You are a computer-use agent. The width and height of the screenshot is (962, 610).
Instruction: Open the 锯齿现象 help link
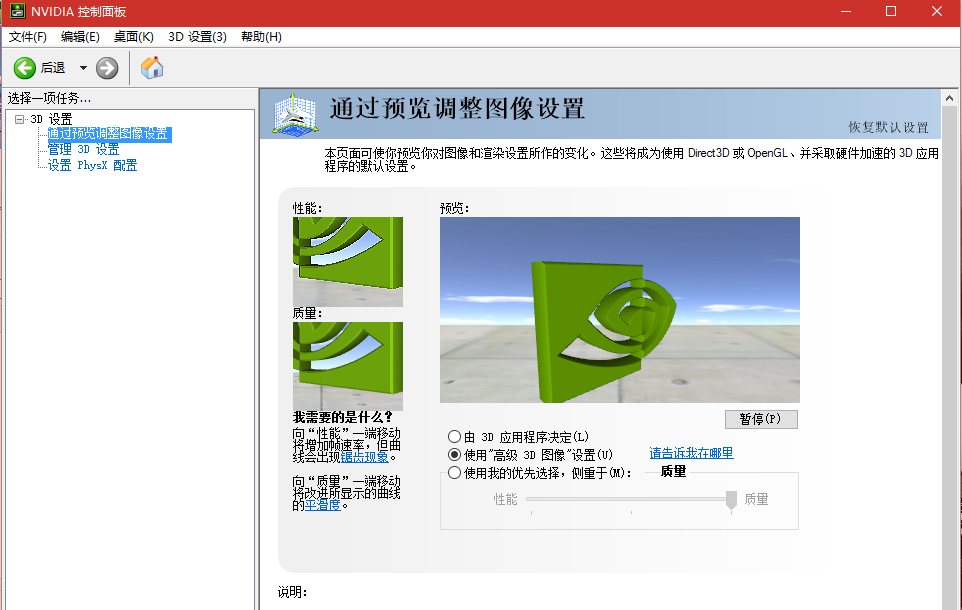(364, 457)
